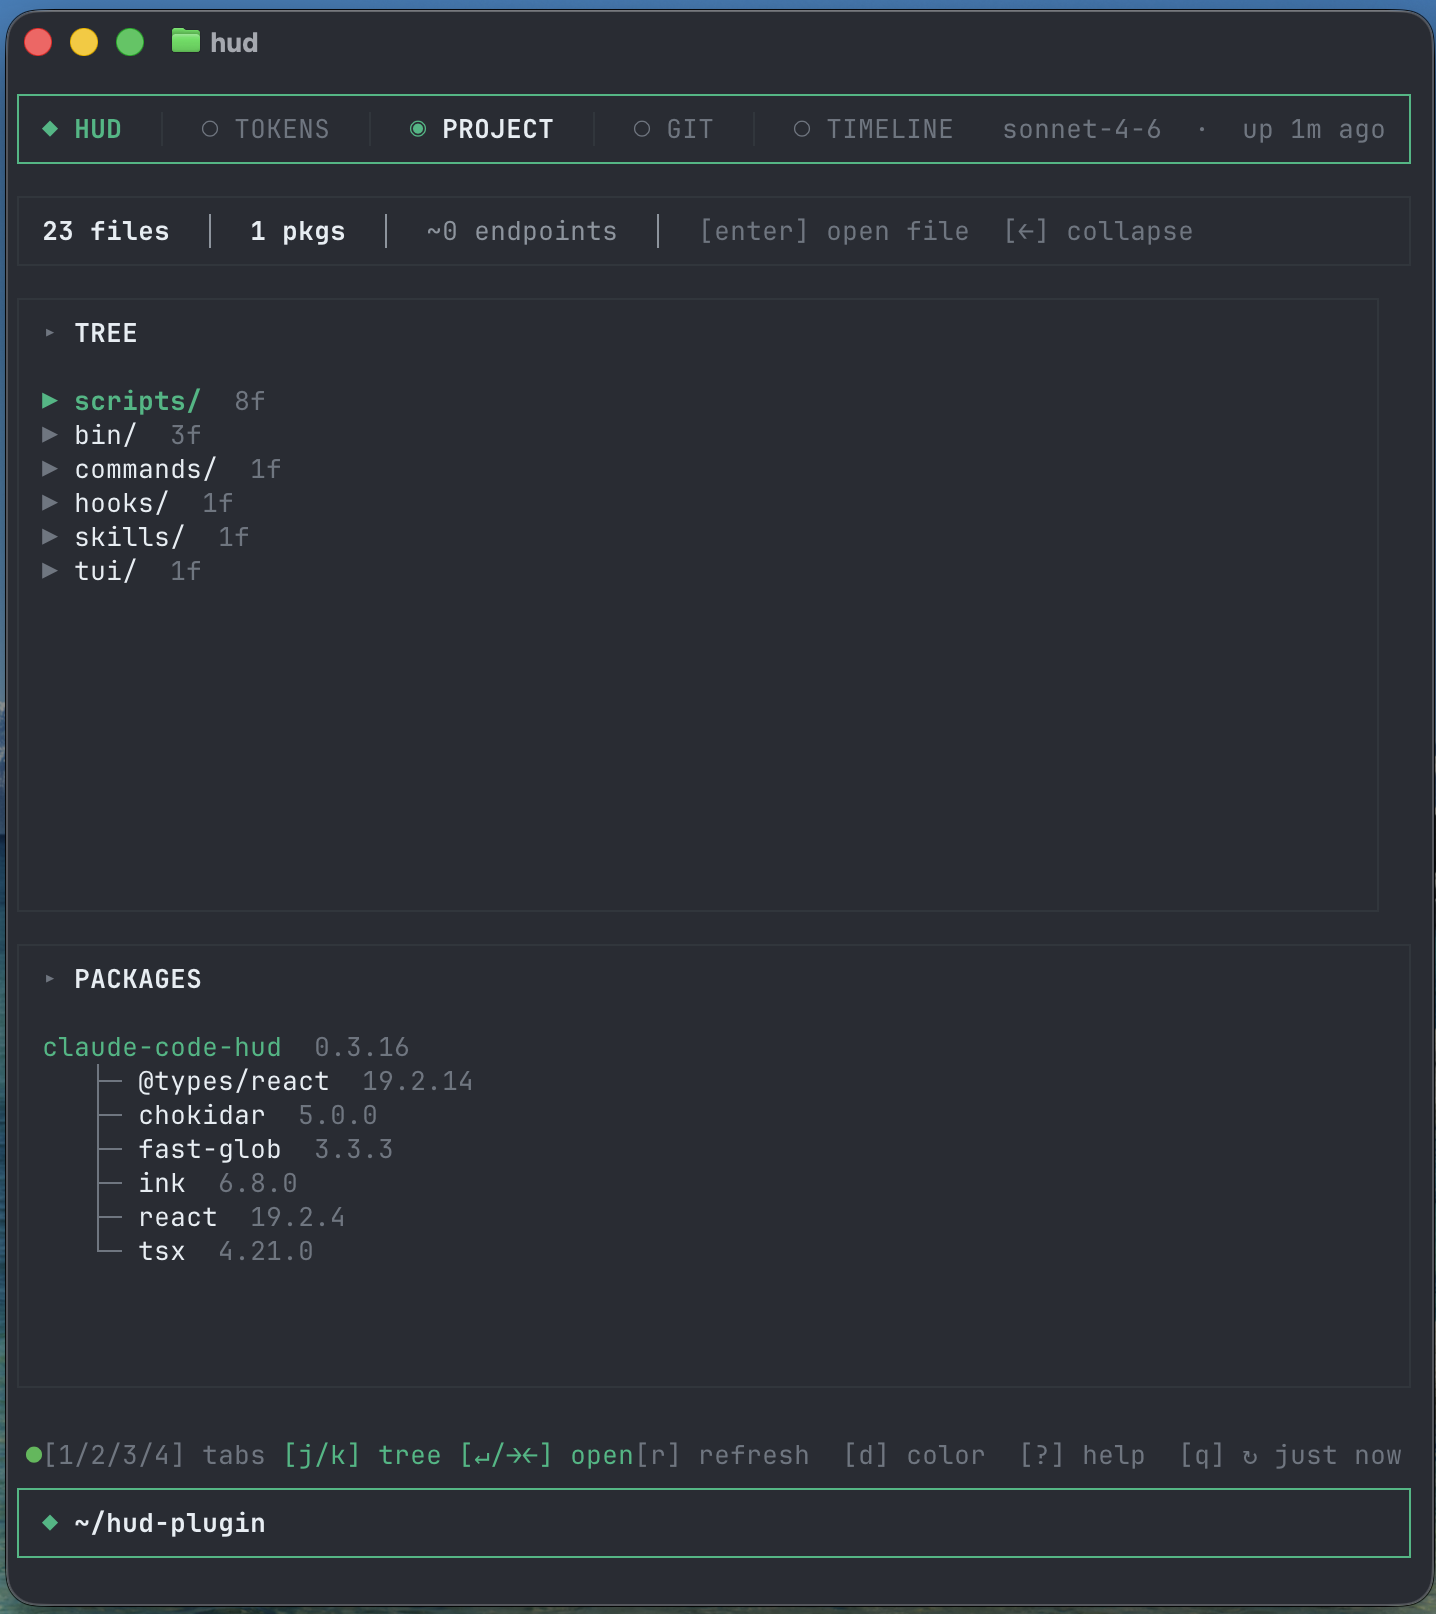Expand the scripts/ folder triangle
The height and width of the screenshot is (1614, 1436).
(49, 401)
